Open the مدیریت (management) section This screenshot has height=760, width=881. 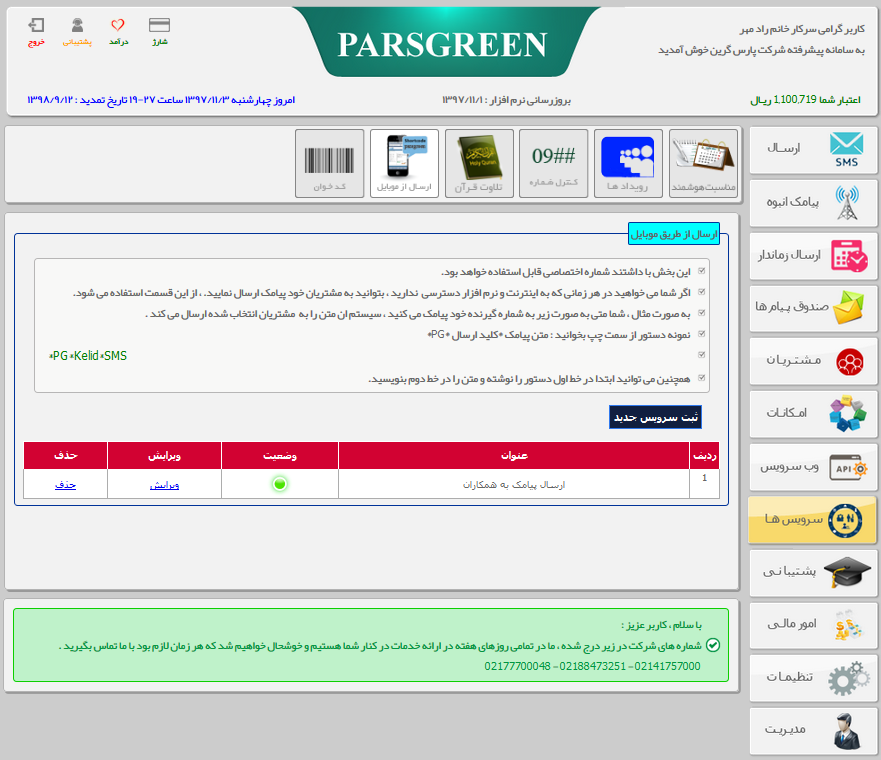[812, 731]
